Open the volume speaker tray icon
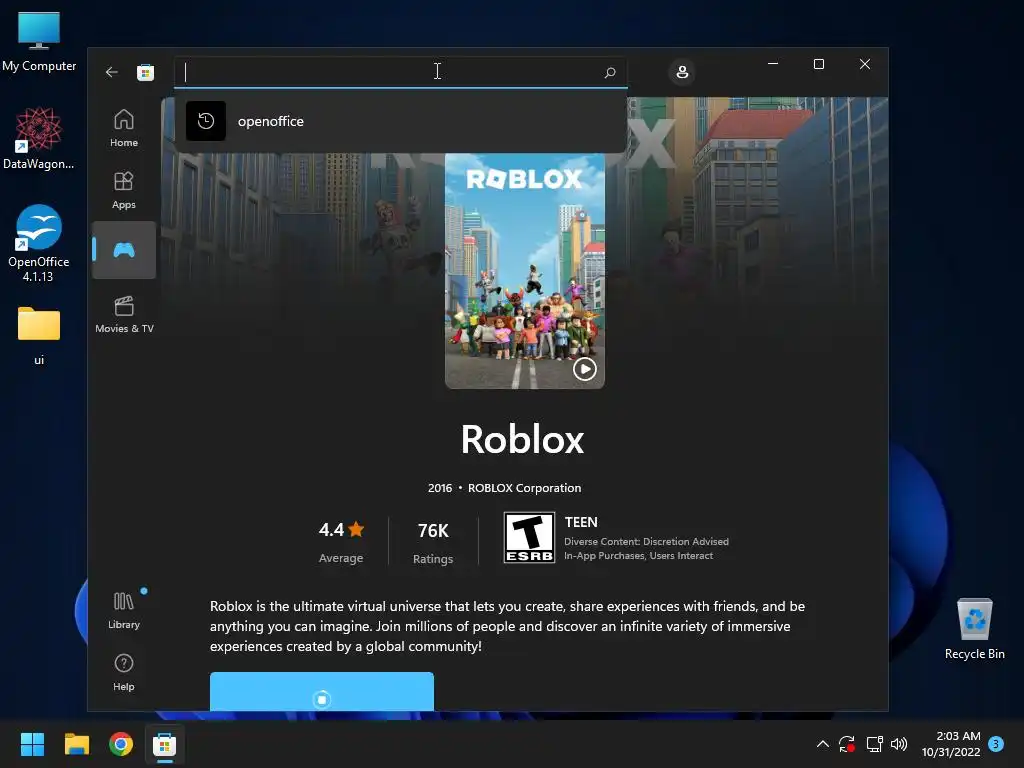Viewport: 1024px width, 768px height. (899, 744)
